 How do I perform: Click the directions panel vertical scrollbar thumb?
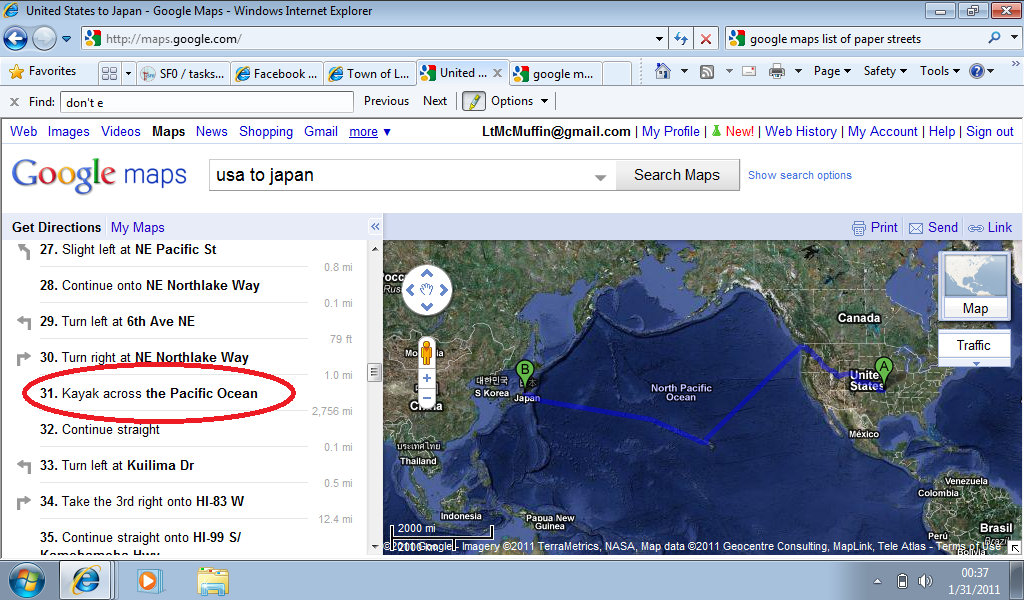pyautogui.click(x=375, y=372)
